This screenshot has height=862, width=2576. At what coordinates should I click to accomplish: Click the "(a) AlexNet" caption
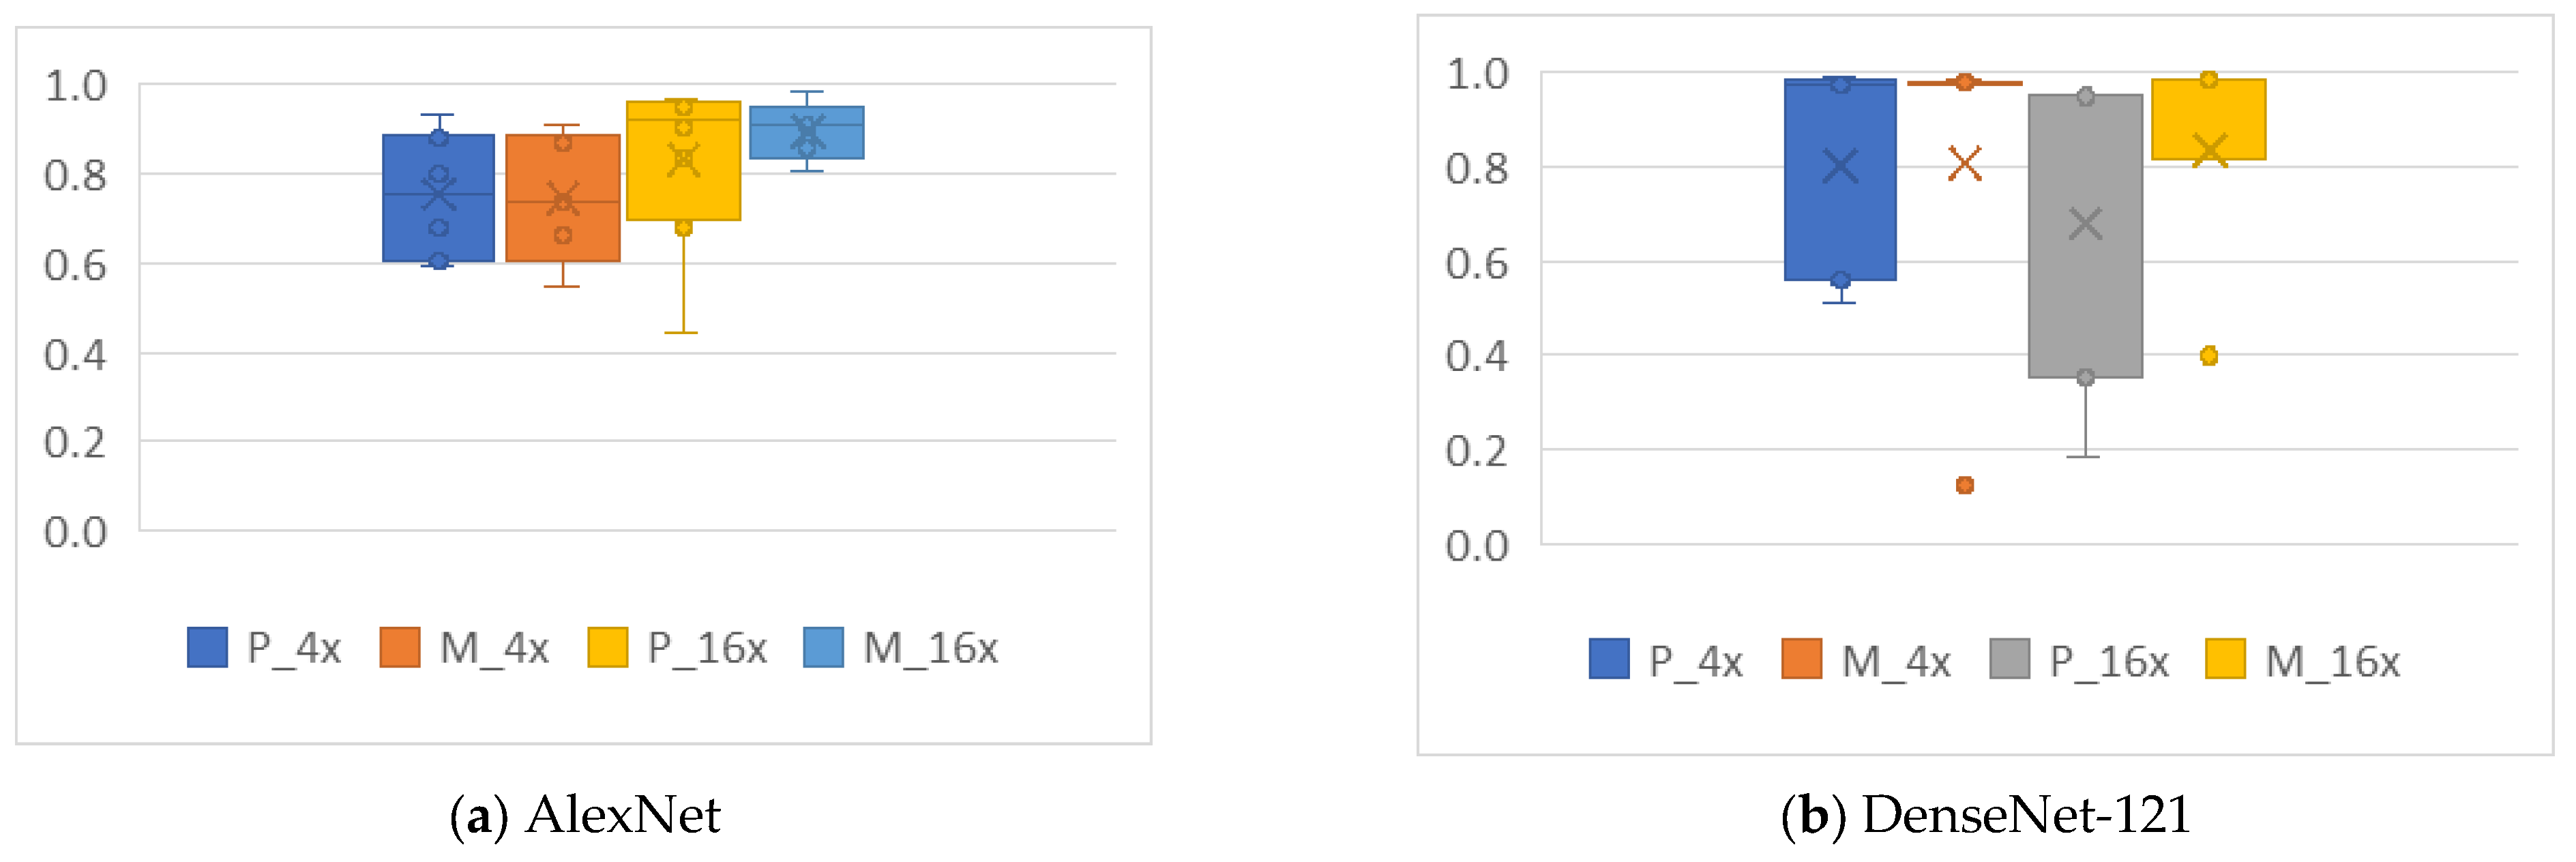click(585, 815)
